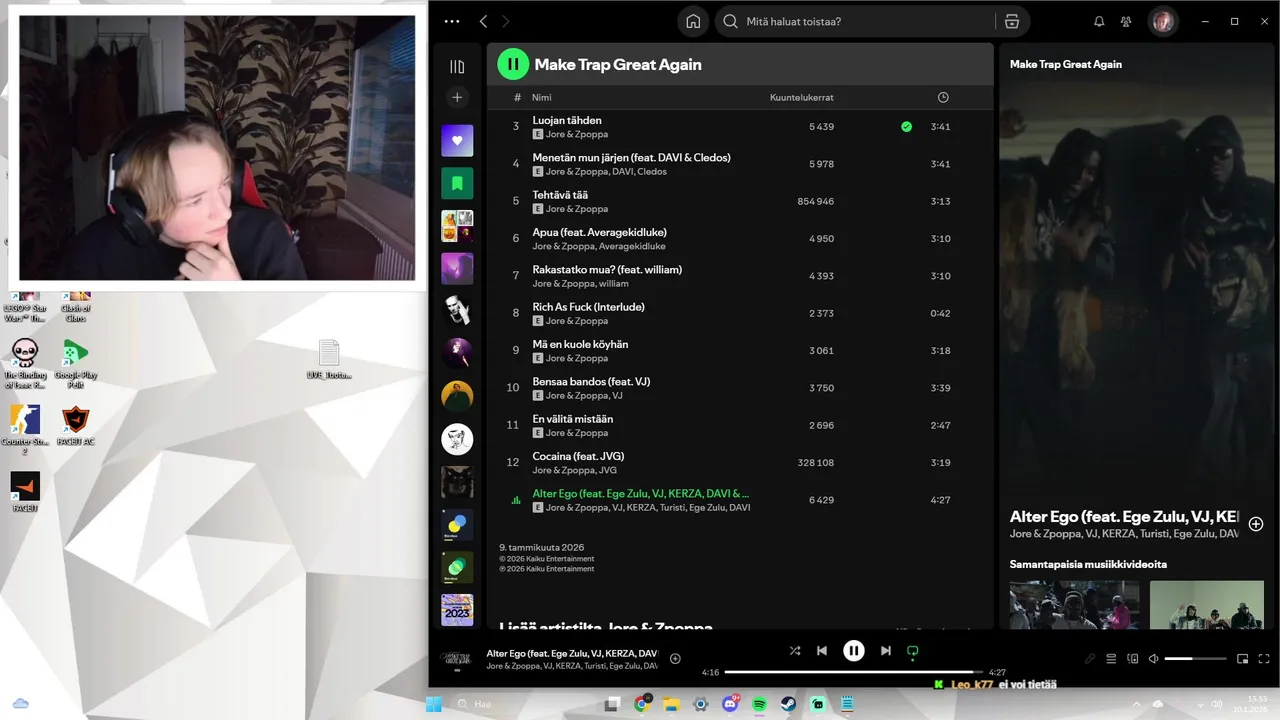Mute the Spotify volume
This screenshot has width=1280, height=720.
[1154, 659]
